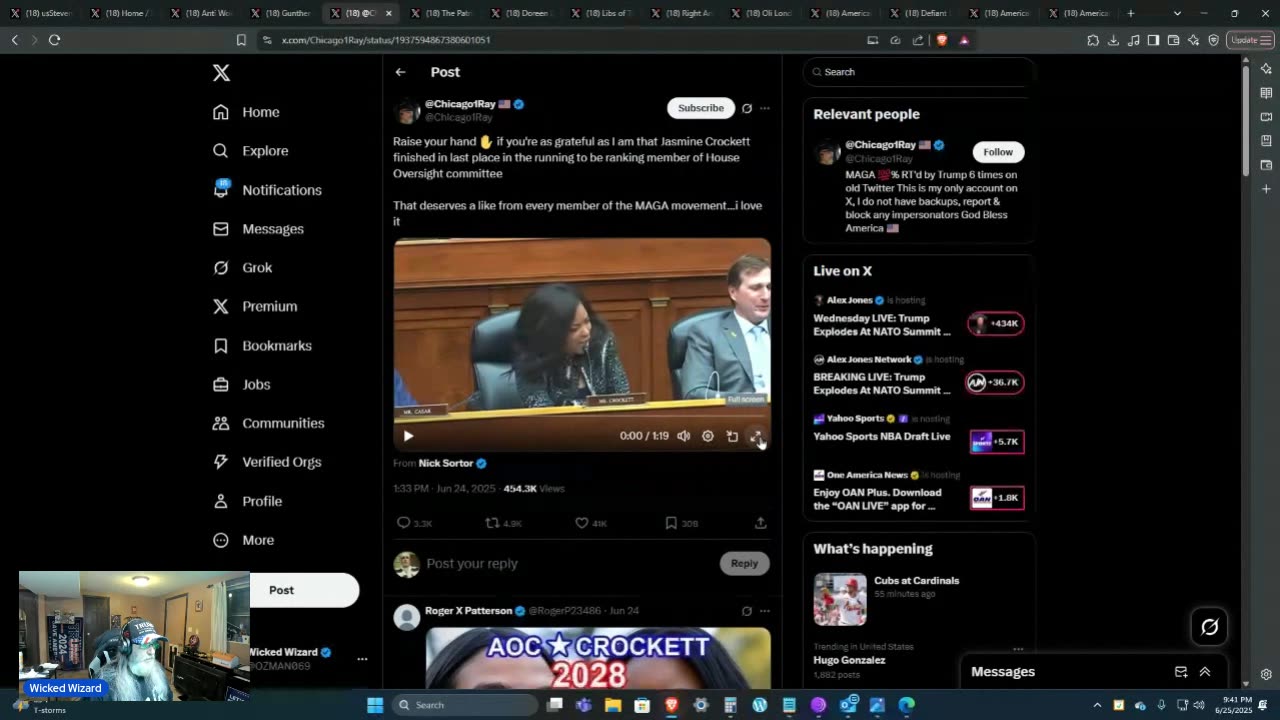Open the Windows Start menu

pyautogui.click(x=375, y=705)
